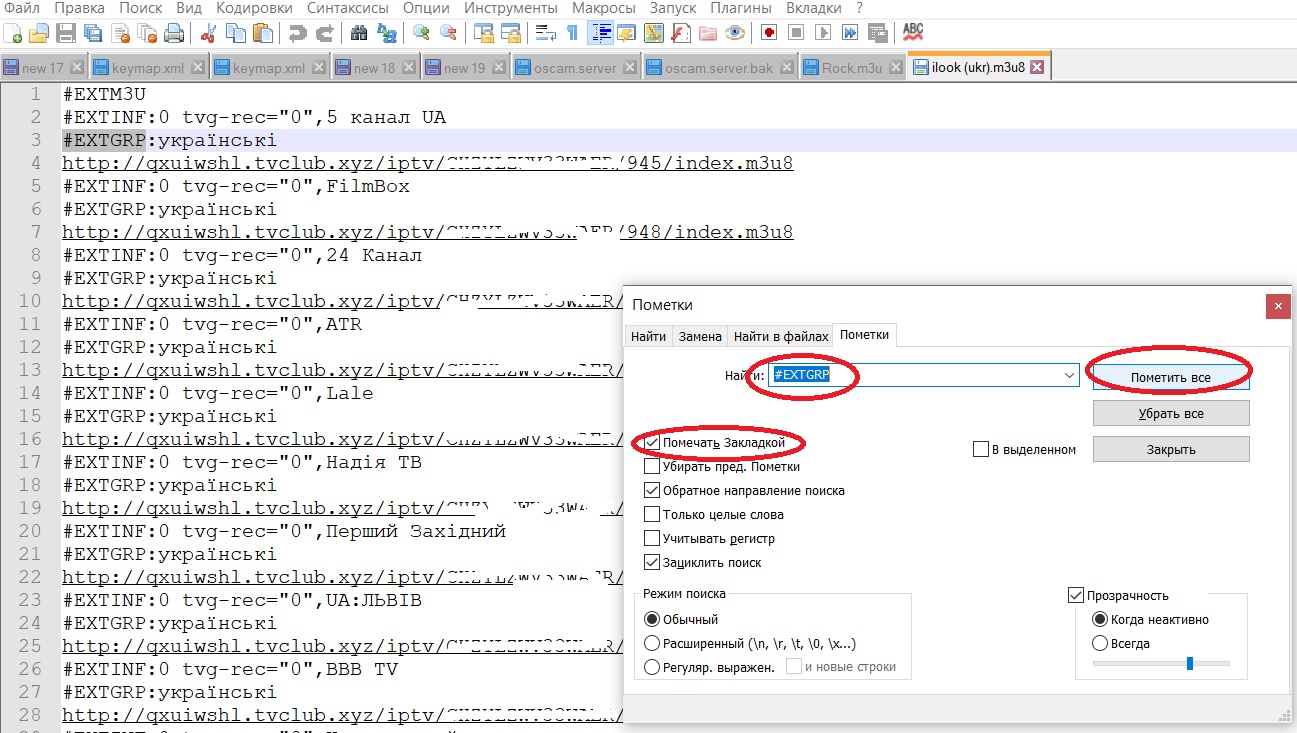Image resolution: width=1297 pixels, height=733 pixels.
Task: Enable the Учитывать регистр checkbox
Action: [653, 538]
